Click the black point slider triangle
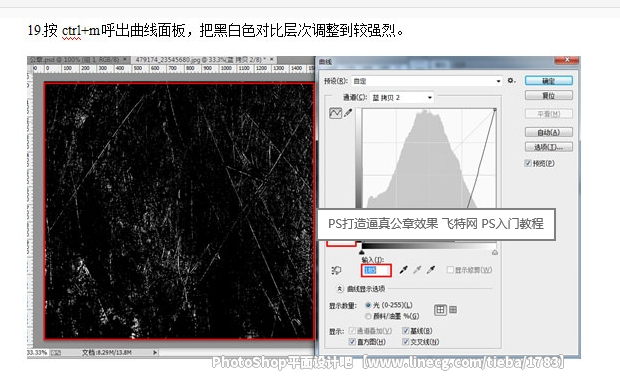Viewport: 620px width, 381px height. [361, 252]
